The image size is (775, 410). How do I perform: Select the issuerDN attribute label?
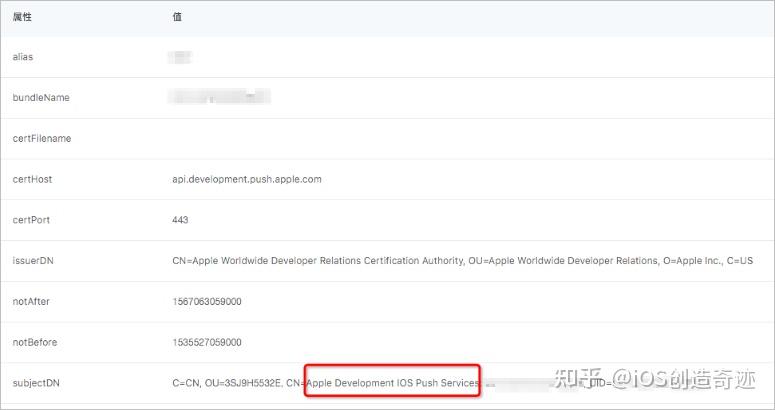point(33,261)
